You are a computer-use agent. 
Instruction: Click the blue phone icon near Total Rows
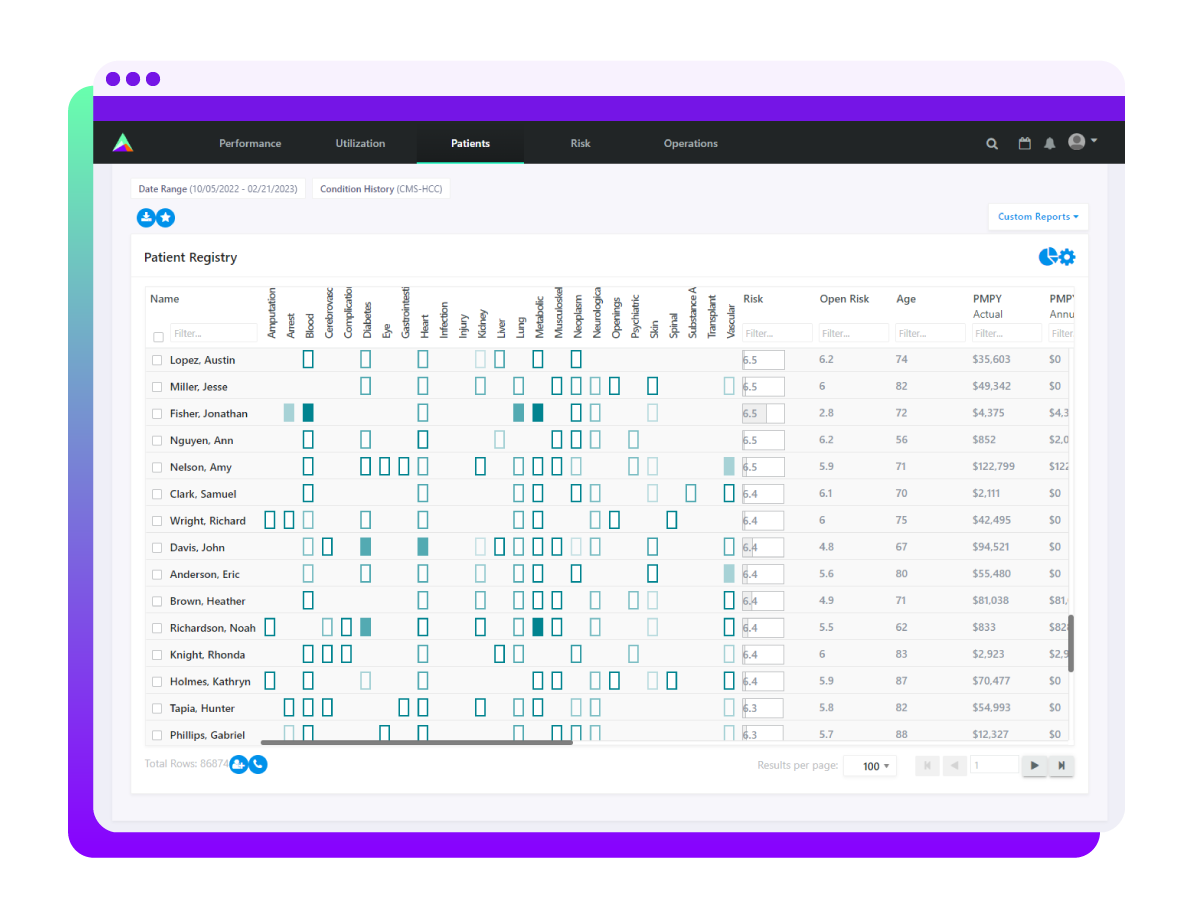(258, 765)
